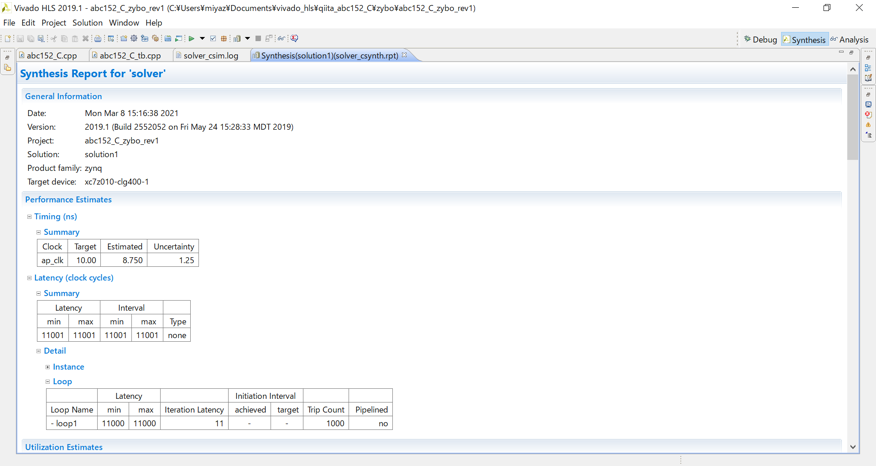
Task: Minimize the editor area
Action: (841, 51)
